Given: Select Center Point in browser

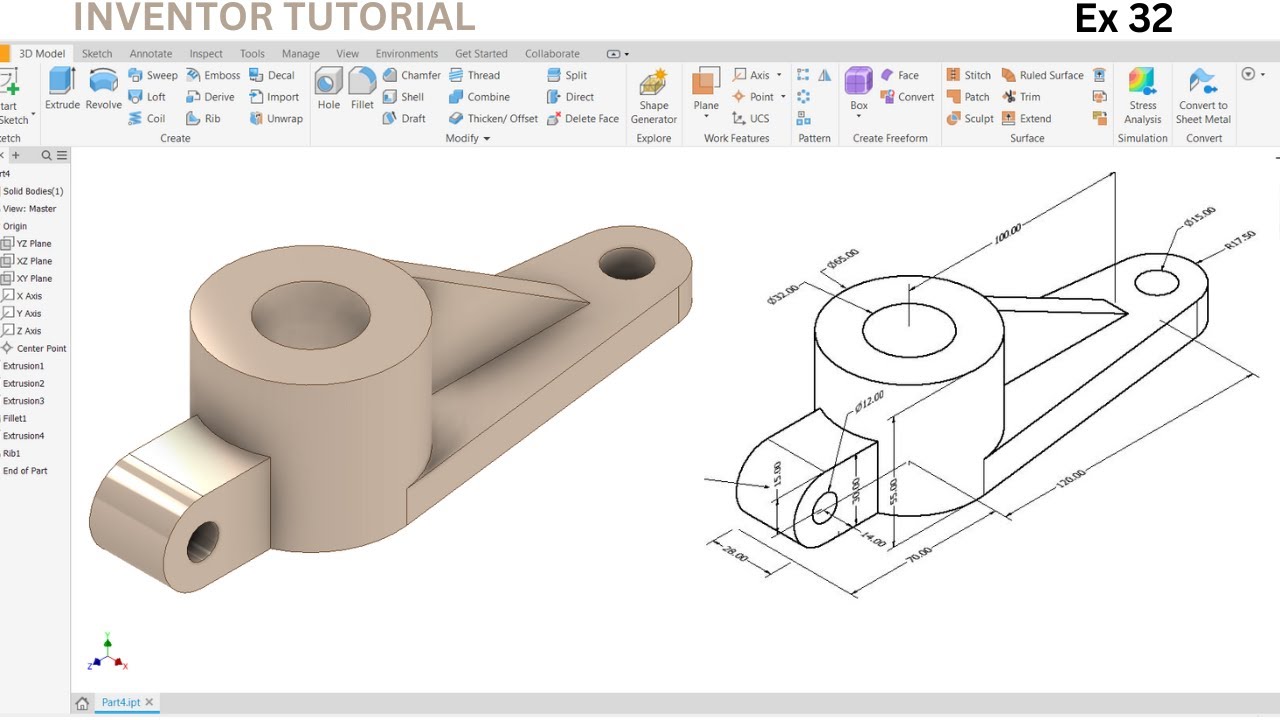Looking at the screenshot, I should tap(34, 348).
